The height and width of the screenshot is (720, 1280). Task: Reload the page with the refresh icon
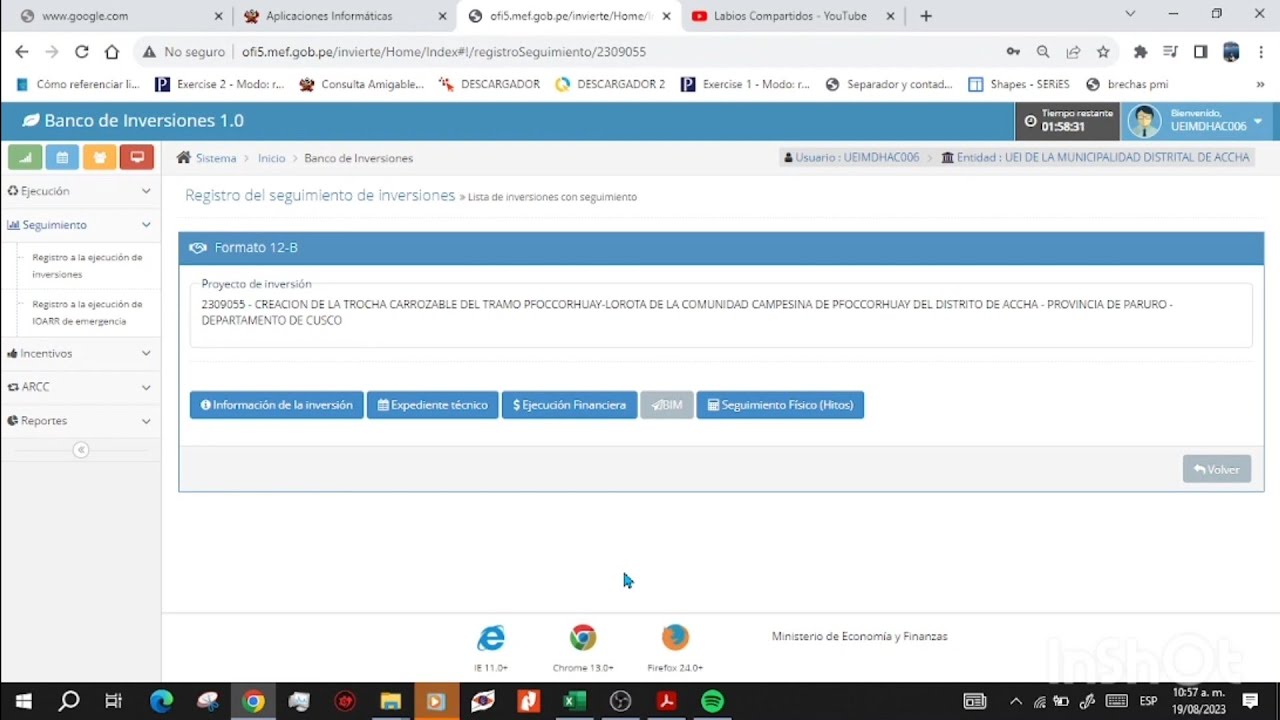click(82, 52)
